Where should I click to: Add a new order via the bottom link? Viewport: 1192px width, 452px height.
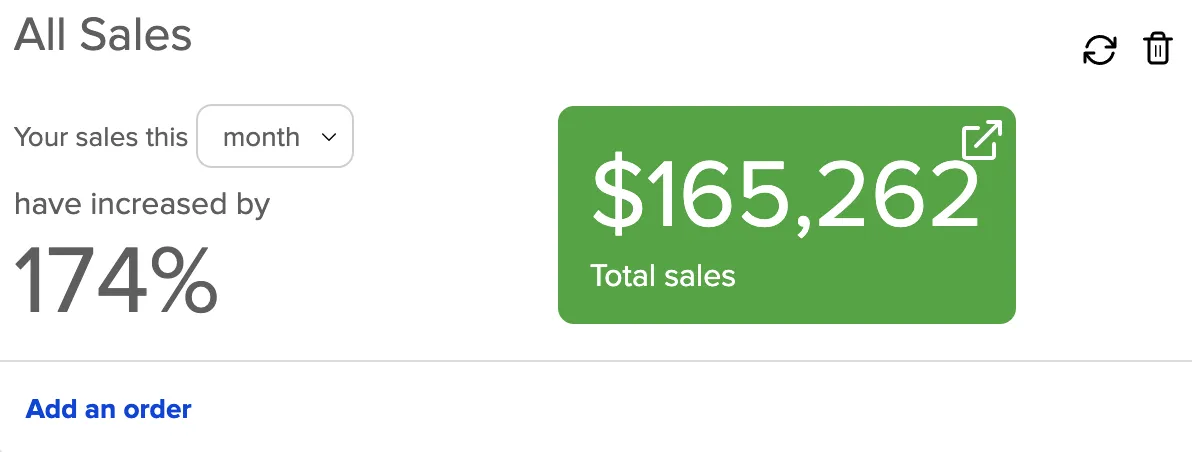point(108,409)
